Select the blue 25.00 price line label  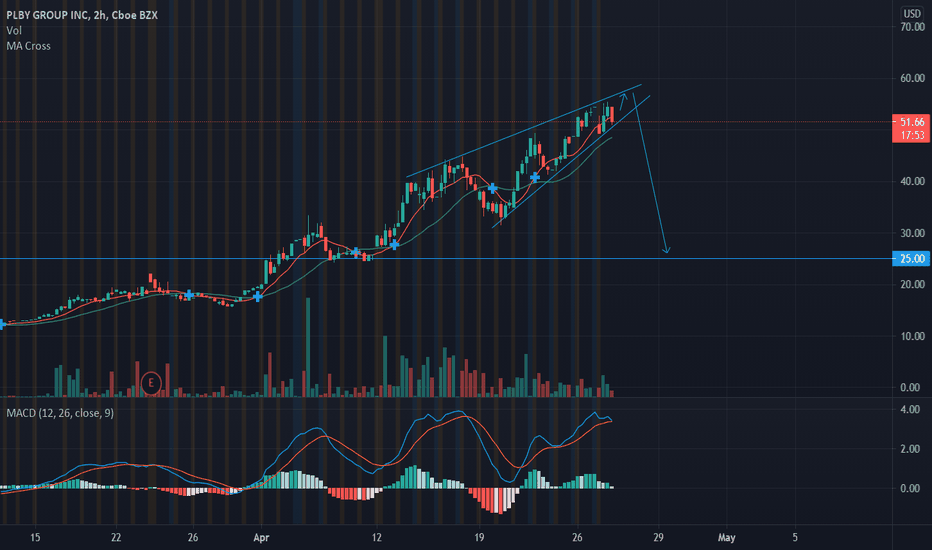[x=912, y=259]
